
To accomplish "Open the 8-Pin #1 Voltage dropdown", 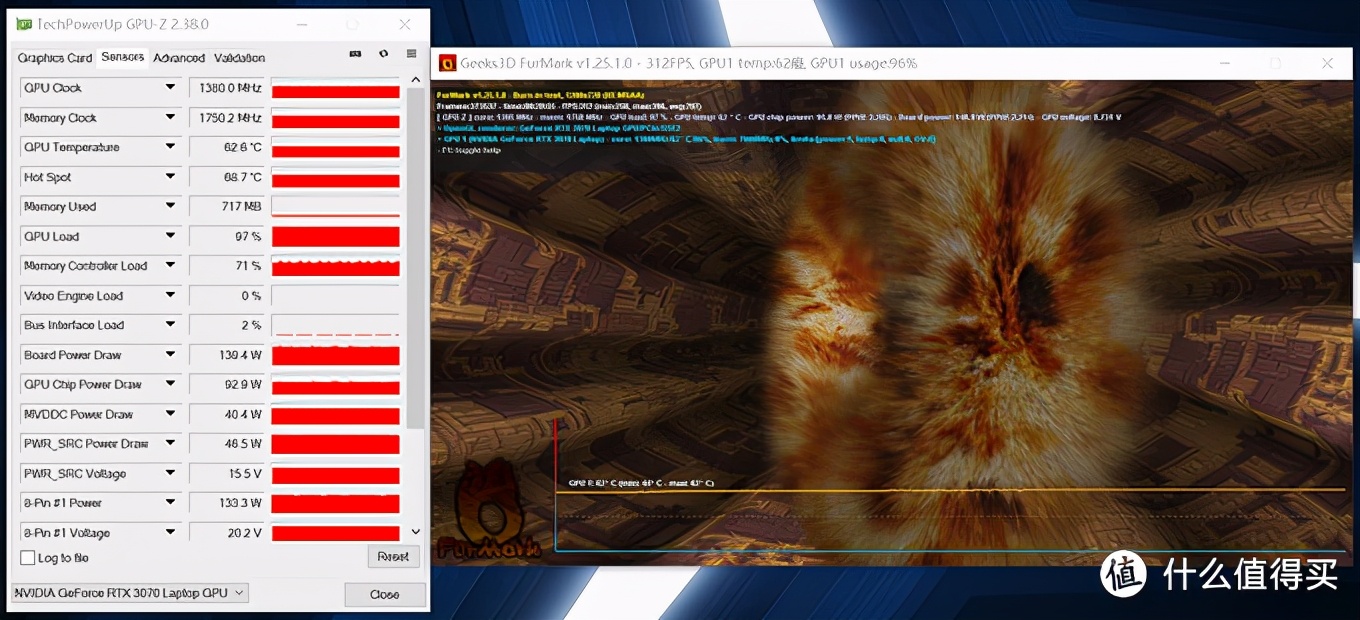I will [x=170, y=533].
